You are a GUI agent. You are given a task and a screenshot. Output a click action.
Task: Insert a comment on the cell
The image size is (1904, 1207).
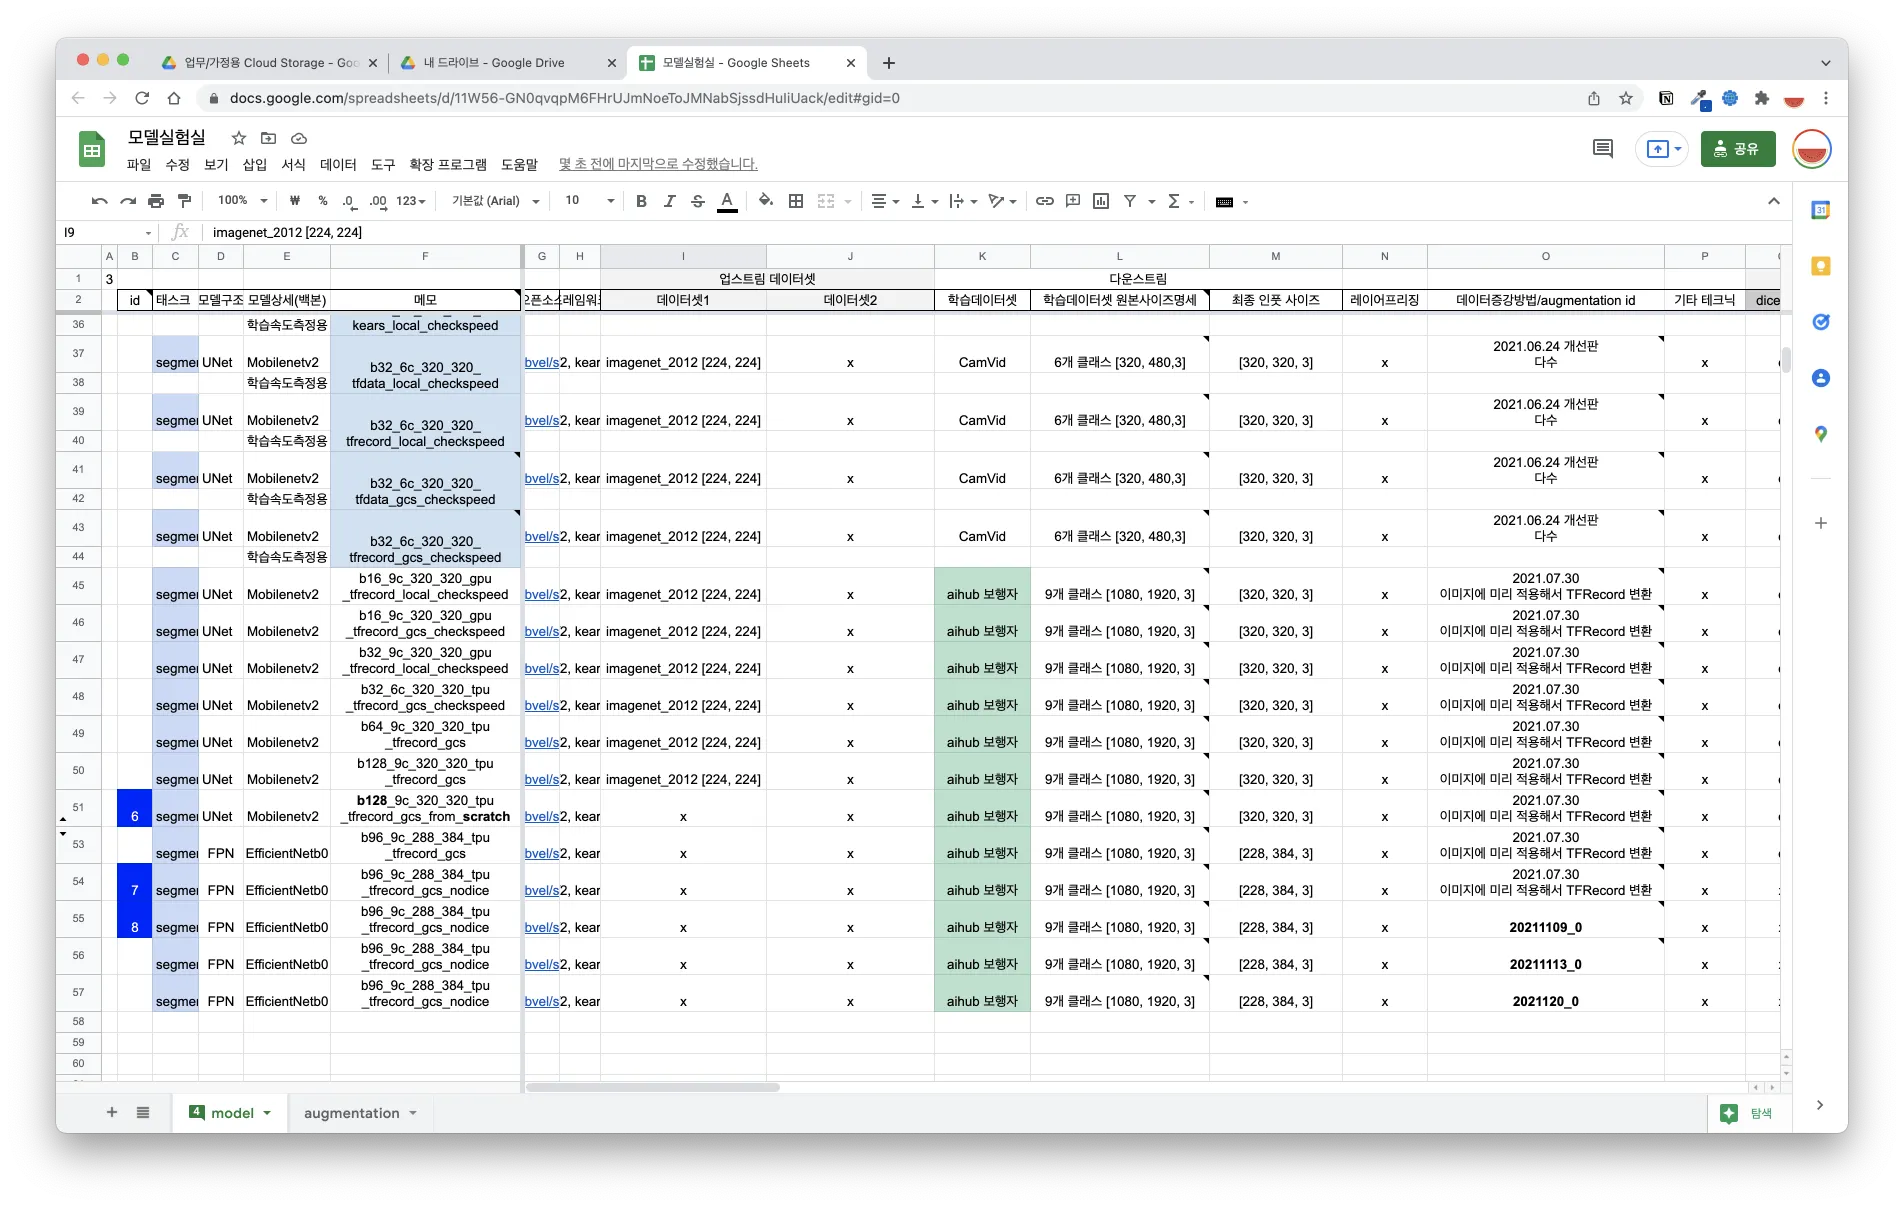[x=1072, y=201]
